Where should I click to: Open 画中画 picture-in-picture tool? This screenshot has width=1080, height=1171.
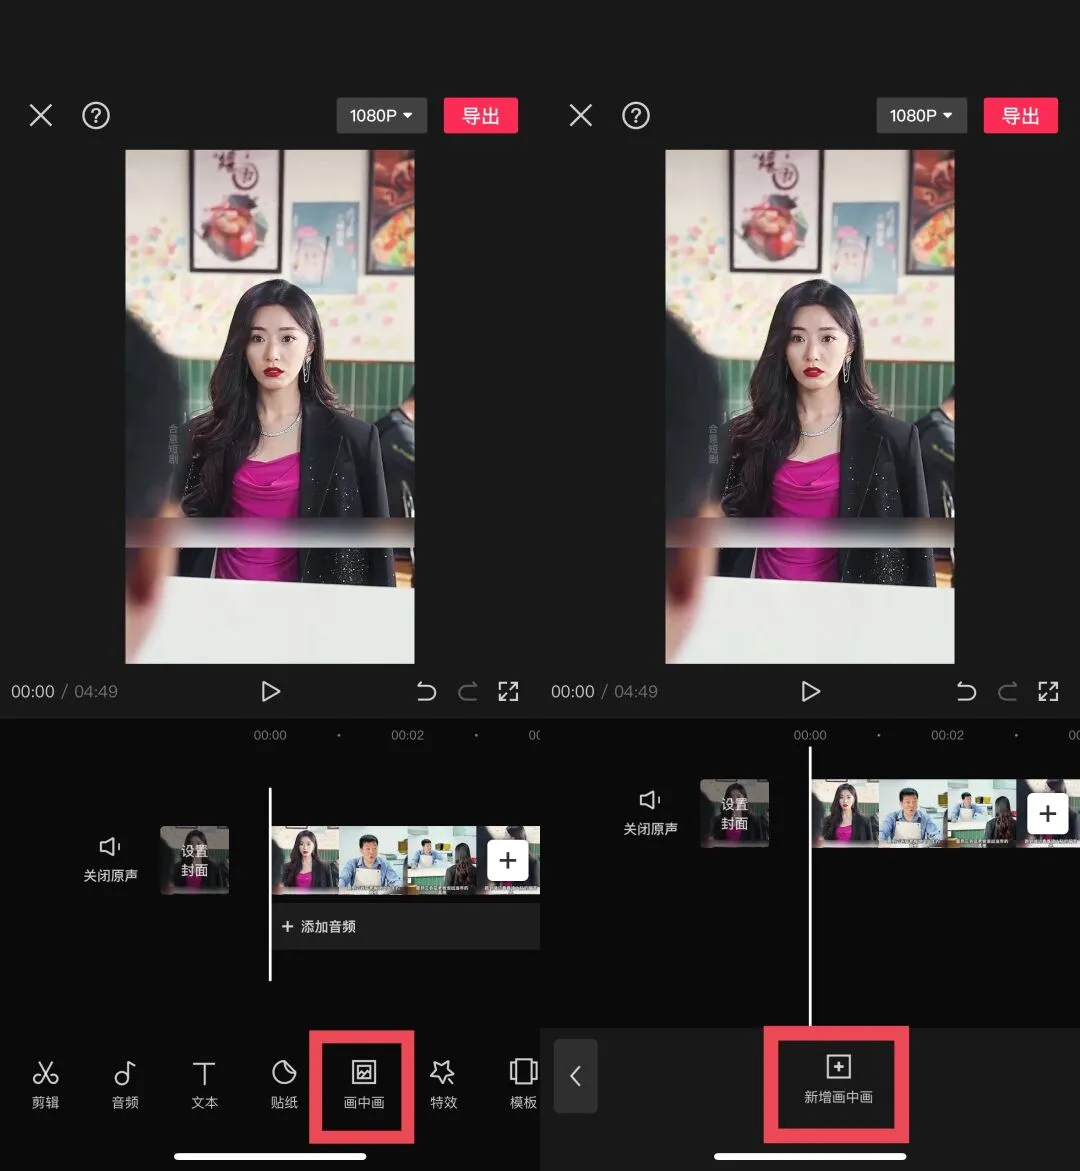(364, 1084)
